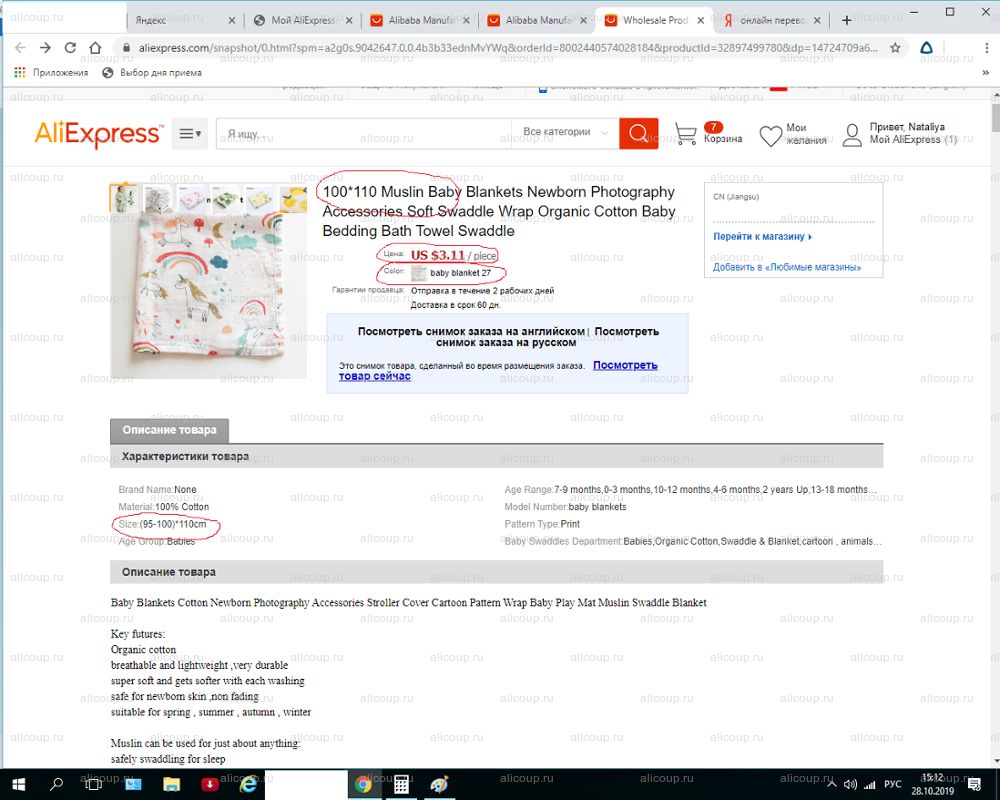Click Добавить в Любимые магазины link

pyautogui.click(x=786, y=267)
